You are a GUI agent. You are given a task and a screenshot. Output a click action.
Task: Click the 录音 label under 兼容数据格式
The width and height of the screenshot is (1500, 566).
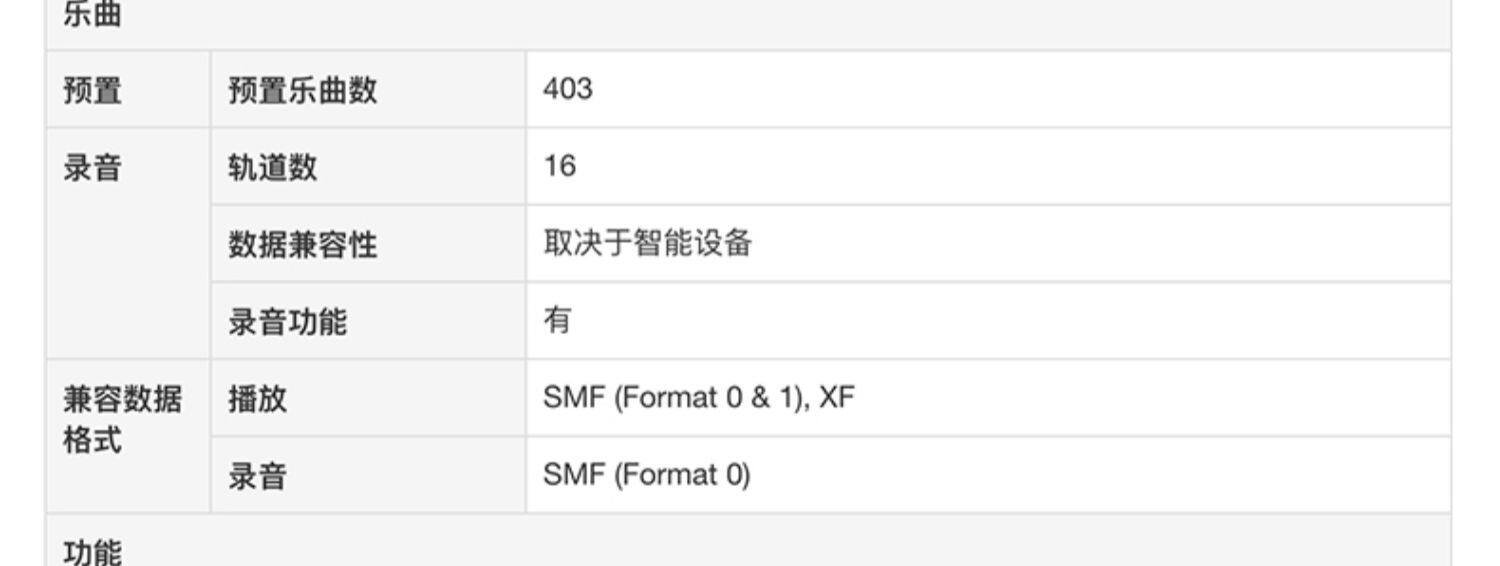(257, 476)
